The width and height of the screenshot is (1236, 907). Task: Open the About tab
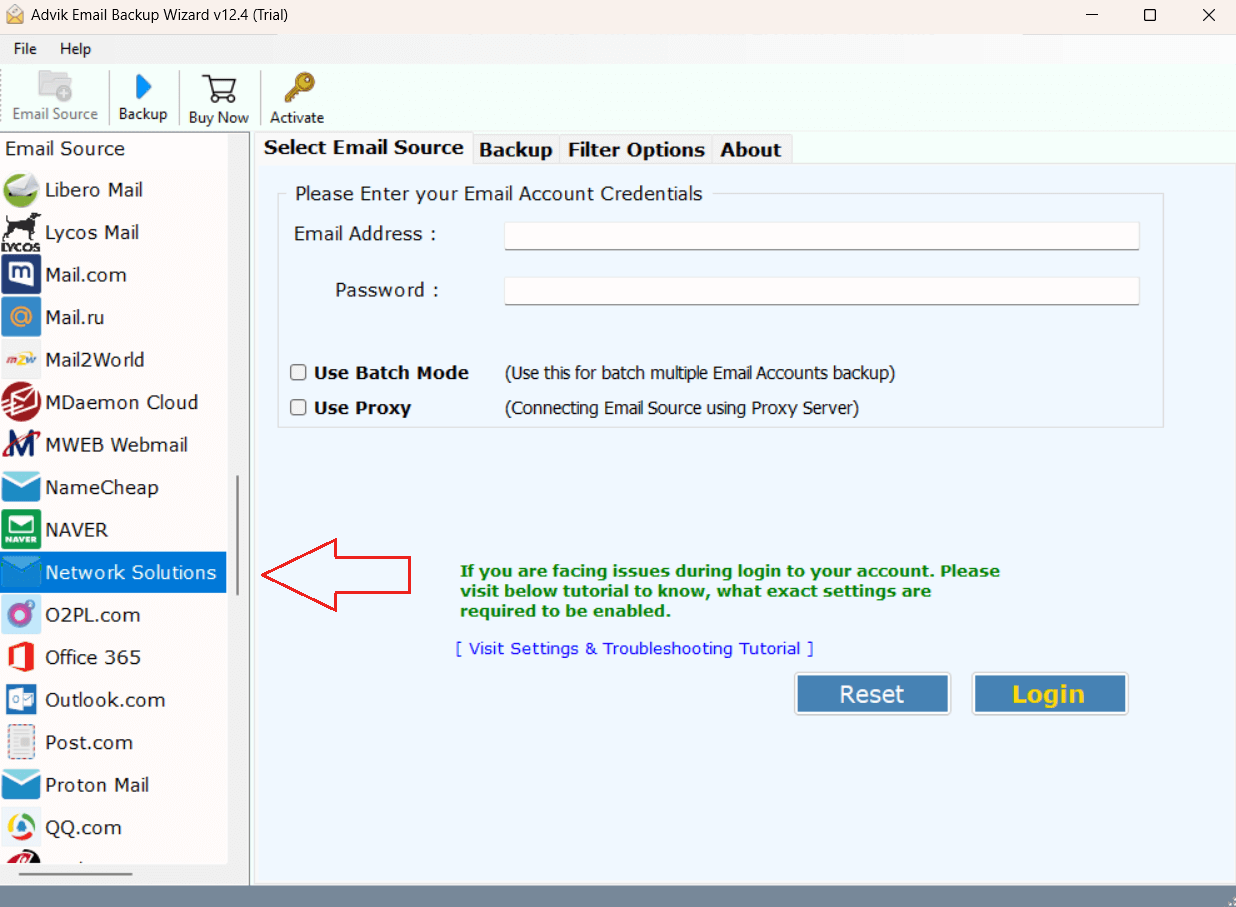751,150
